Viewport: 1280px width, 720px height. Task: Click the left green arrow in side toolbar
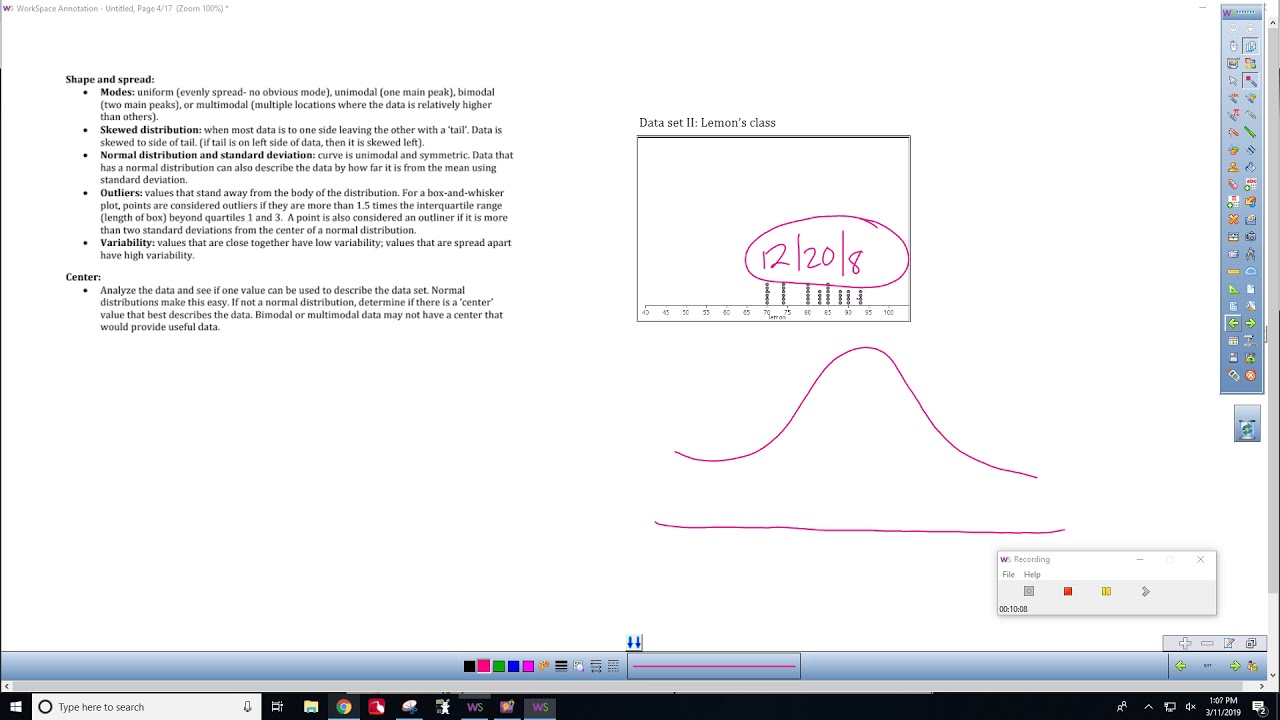coord(1233,323)
